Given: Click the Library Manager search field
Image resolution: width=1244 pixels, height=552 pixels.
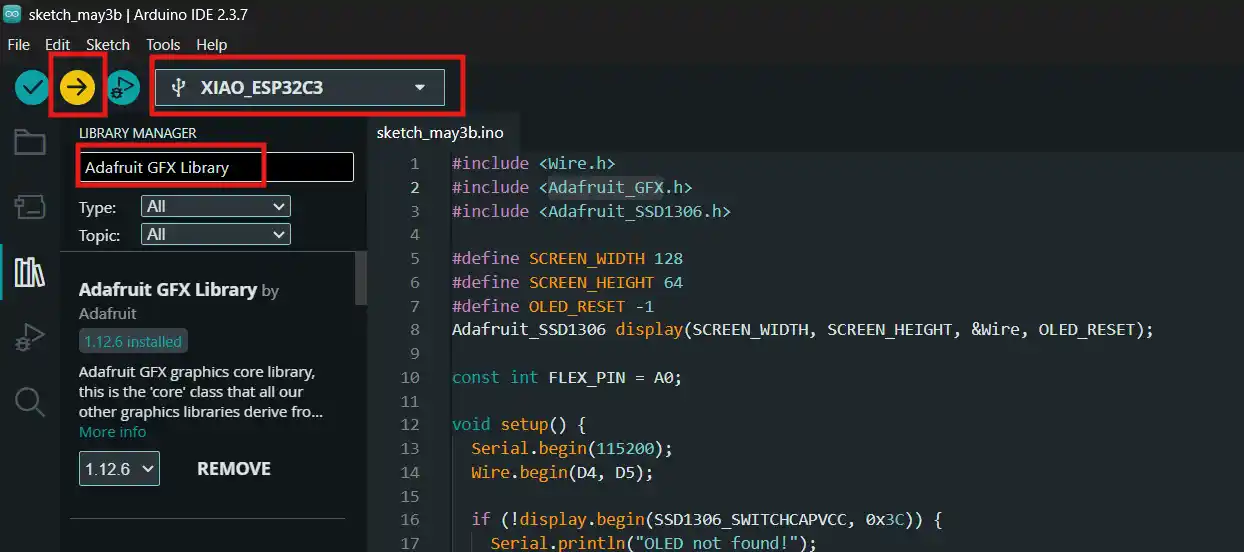Looking at the screenshot, I should tap(216, 167).
